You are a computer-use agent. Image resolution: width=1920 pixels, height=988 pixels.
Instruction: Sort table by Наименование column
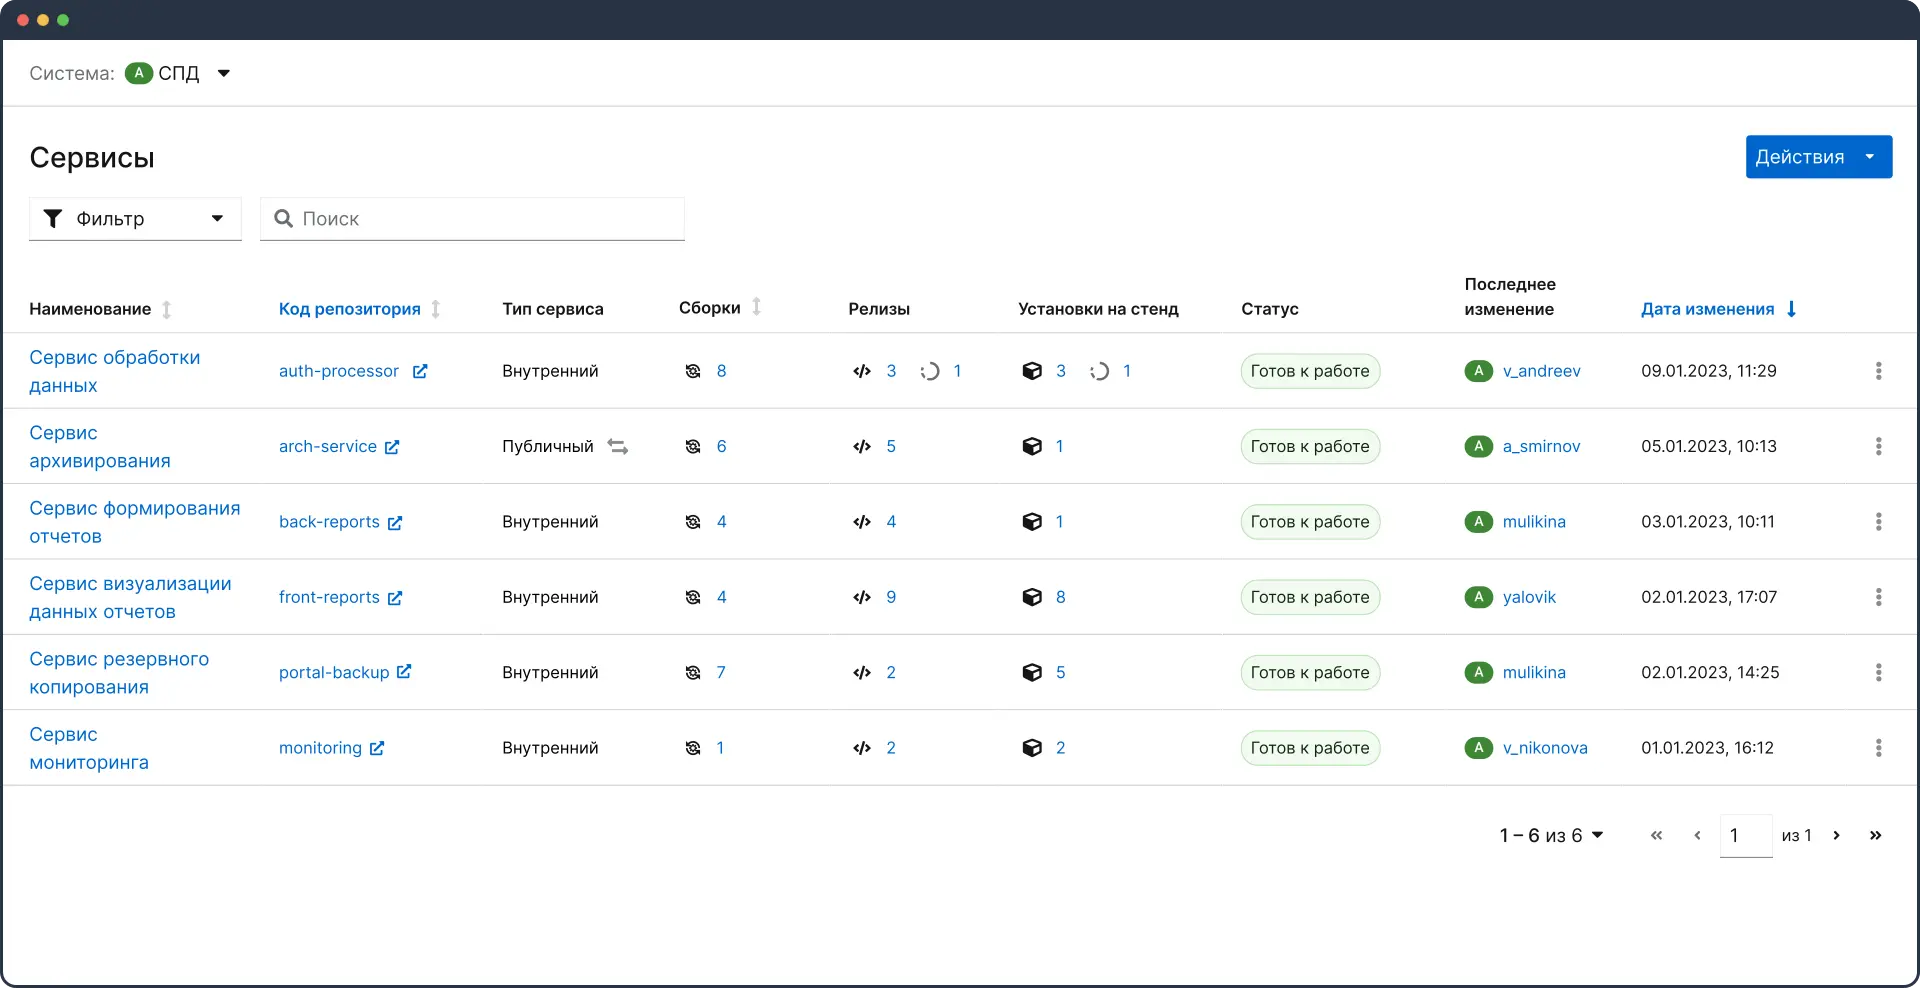pyautogui.click(x=167, y=309)
